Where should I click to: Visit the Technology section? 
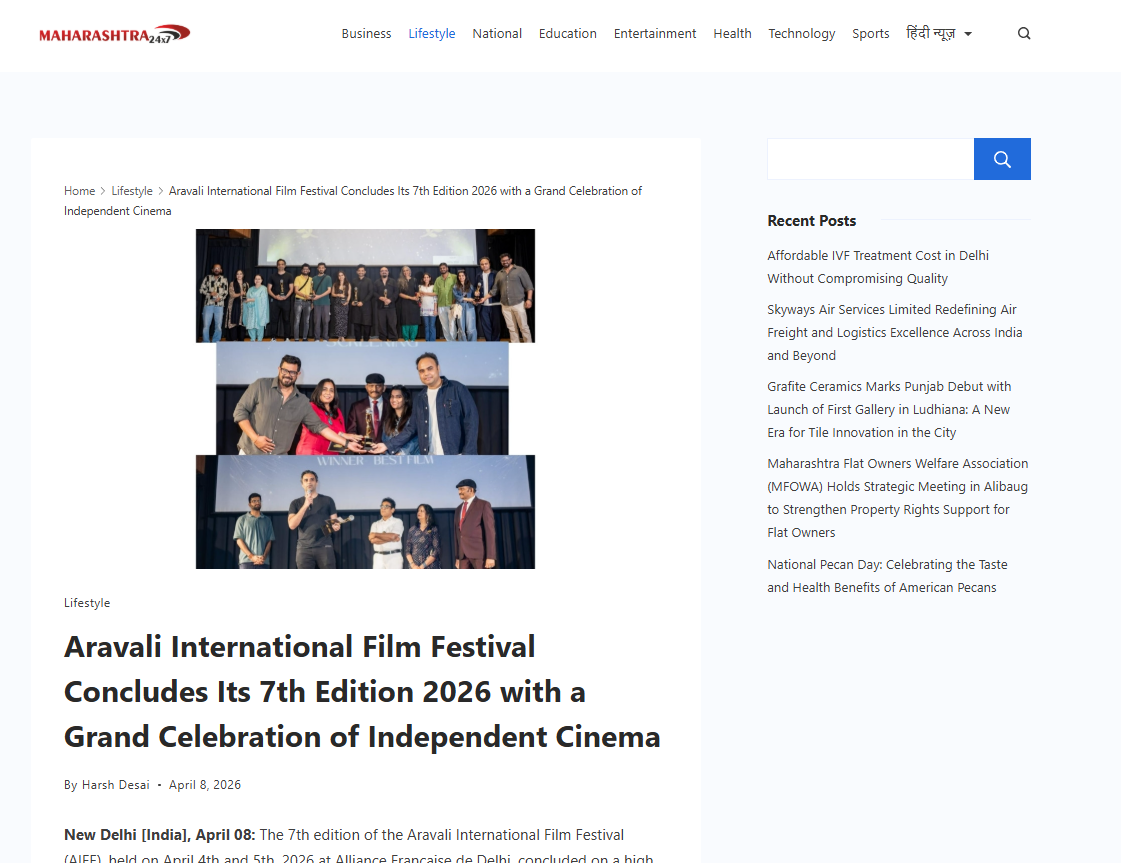(801, 34)
